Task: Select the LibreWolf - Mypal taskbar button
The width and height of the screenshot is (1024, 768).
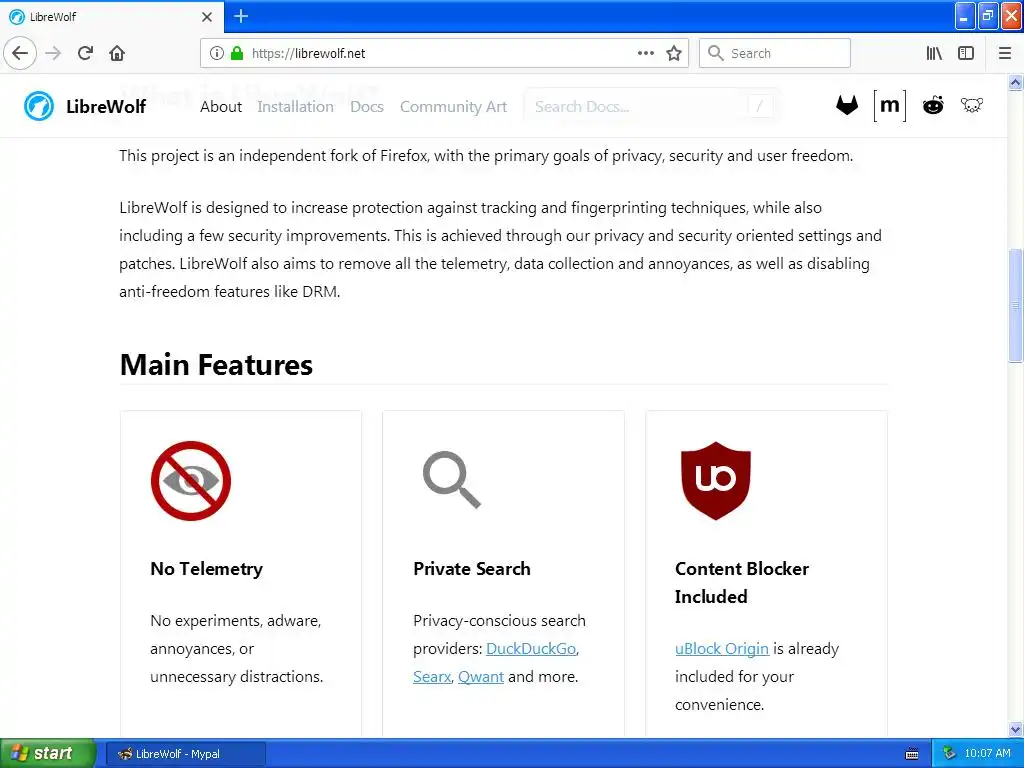Action: 186,754
